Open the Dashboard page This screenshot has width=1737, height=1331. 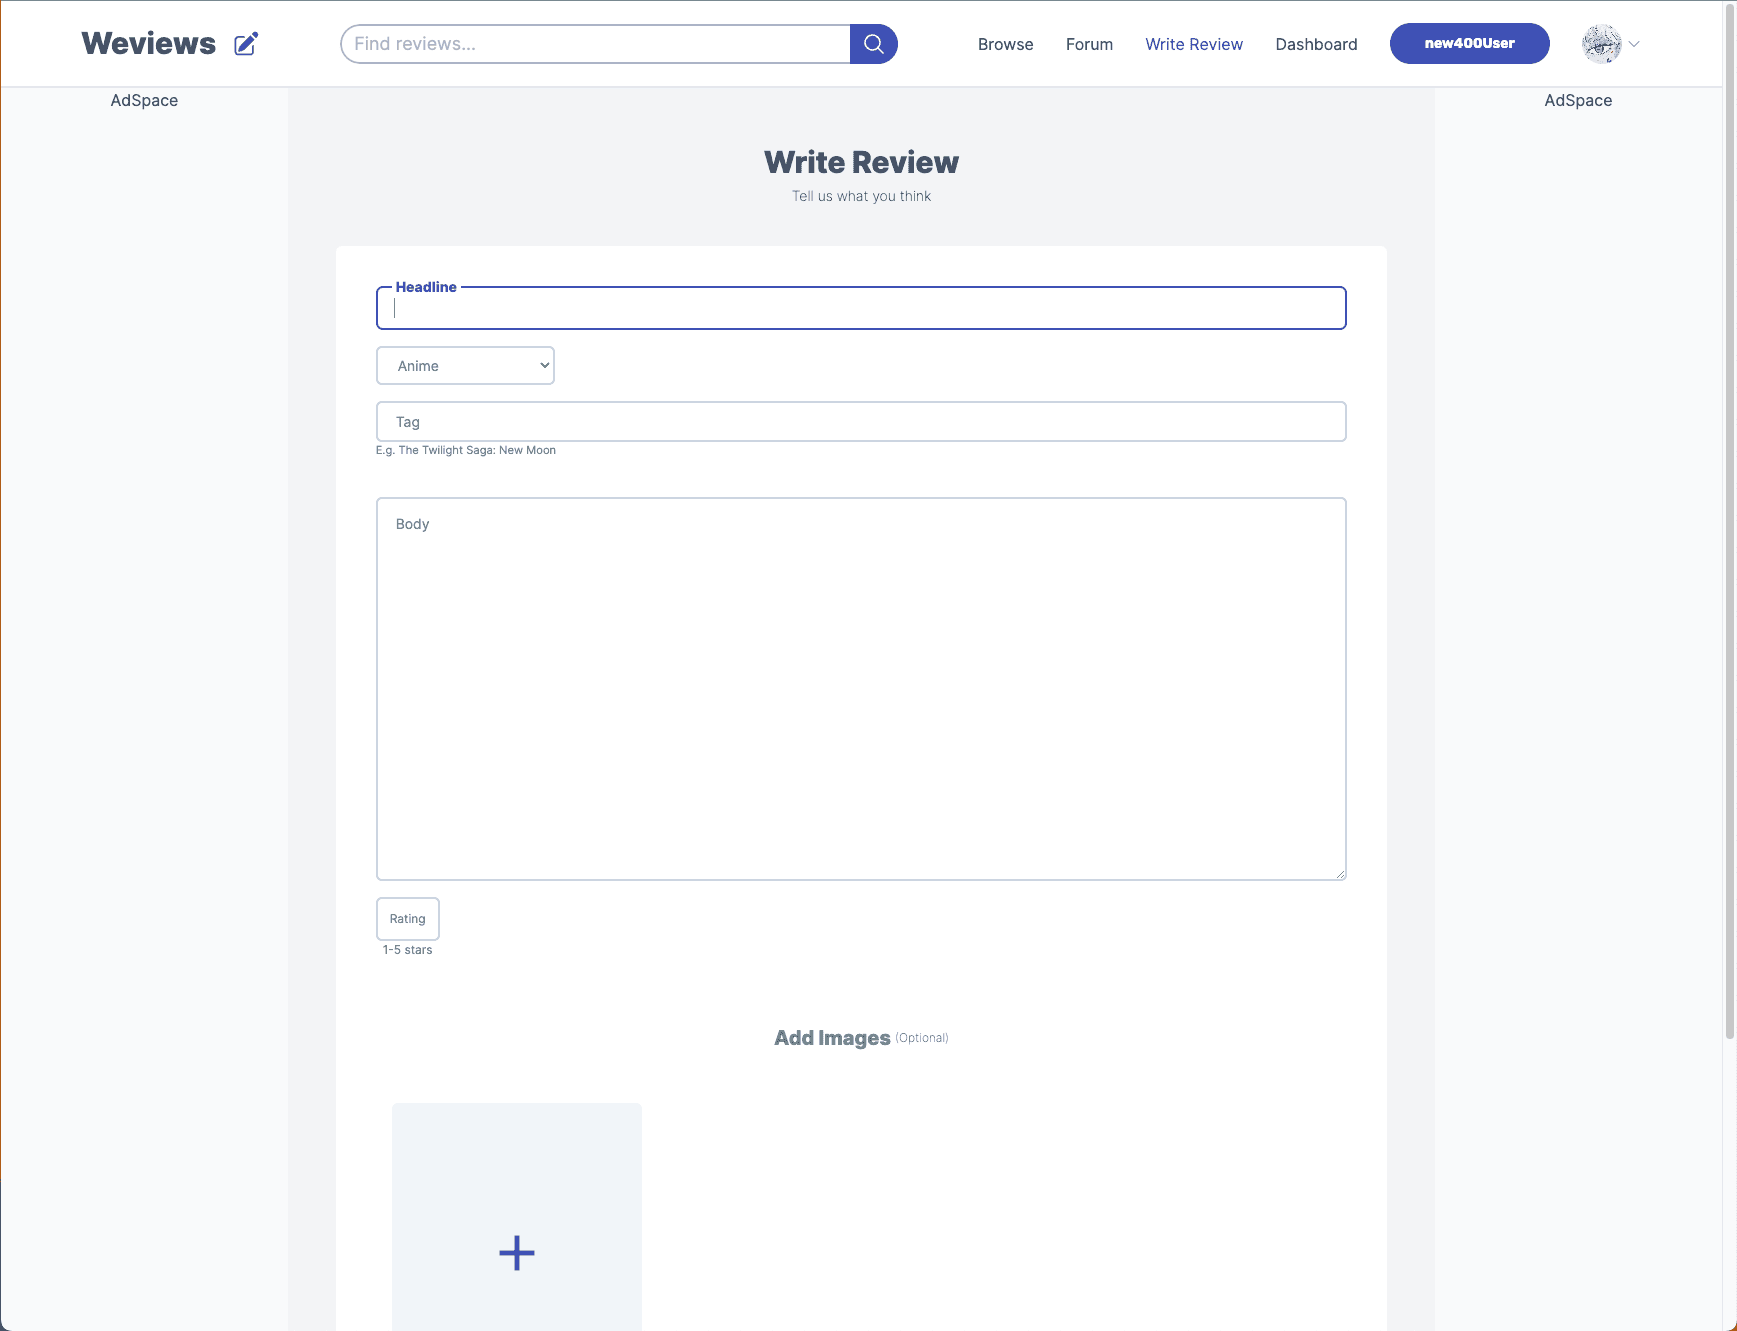(1316, 44)
